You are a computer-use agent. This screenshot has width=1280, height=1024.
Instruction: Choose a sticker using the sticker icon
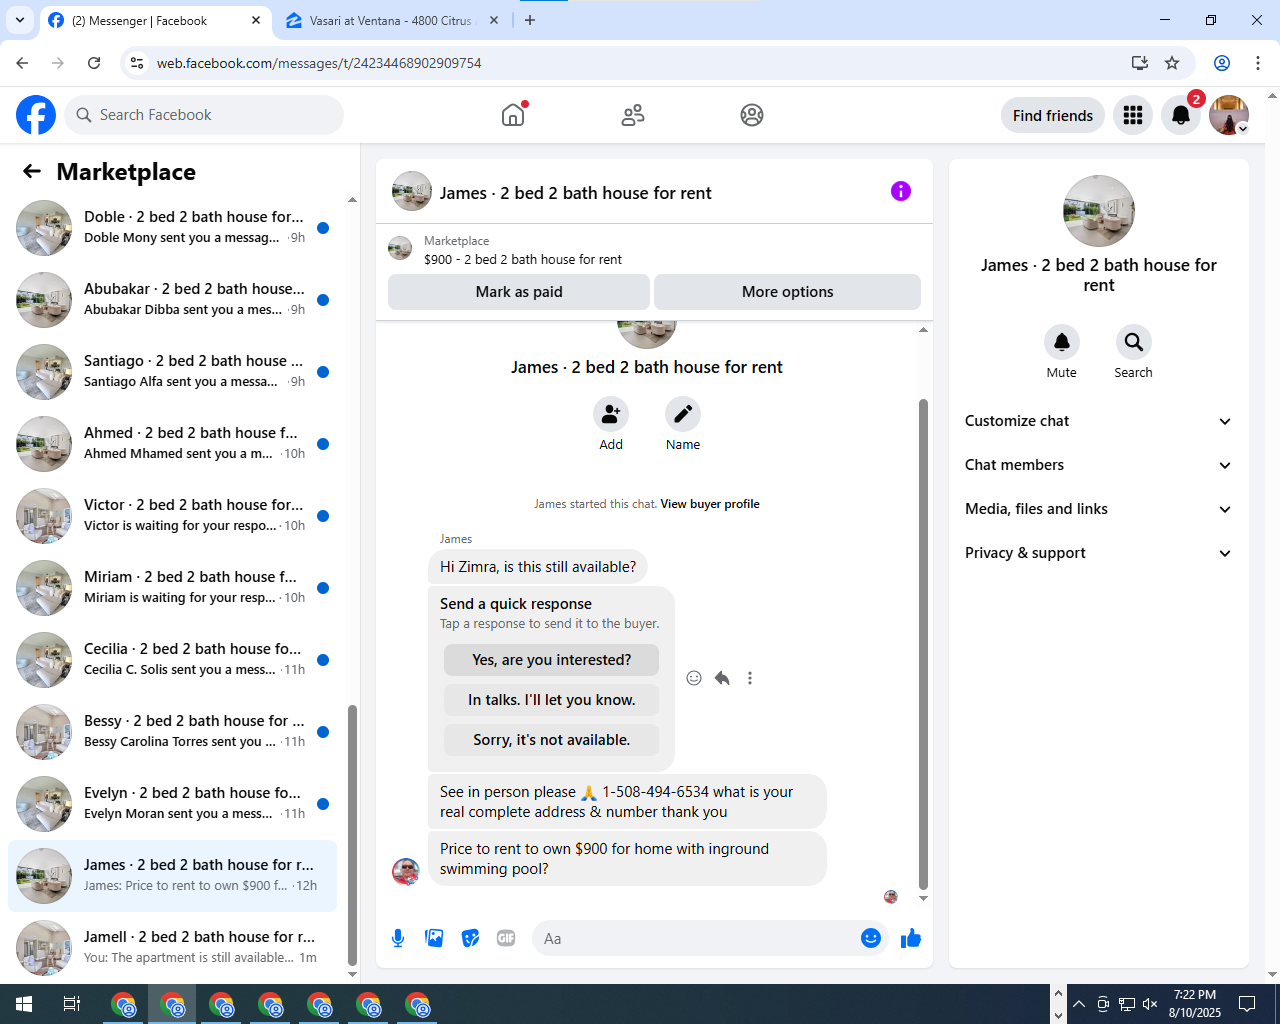coord(470,938)
